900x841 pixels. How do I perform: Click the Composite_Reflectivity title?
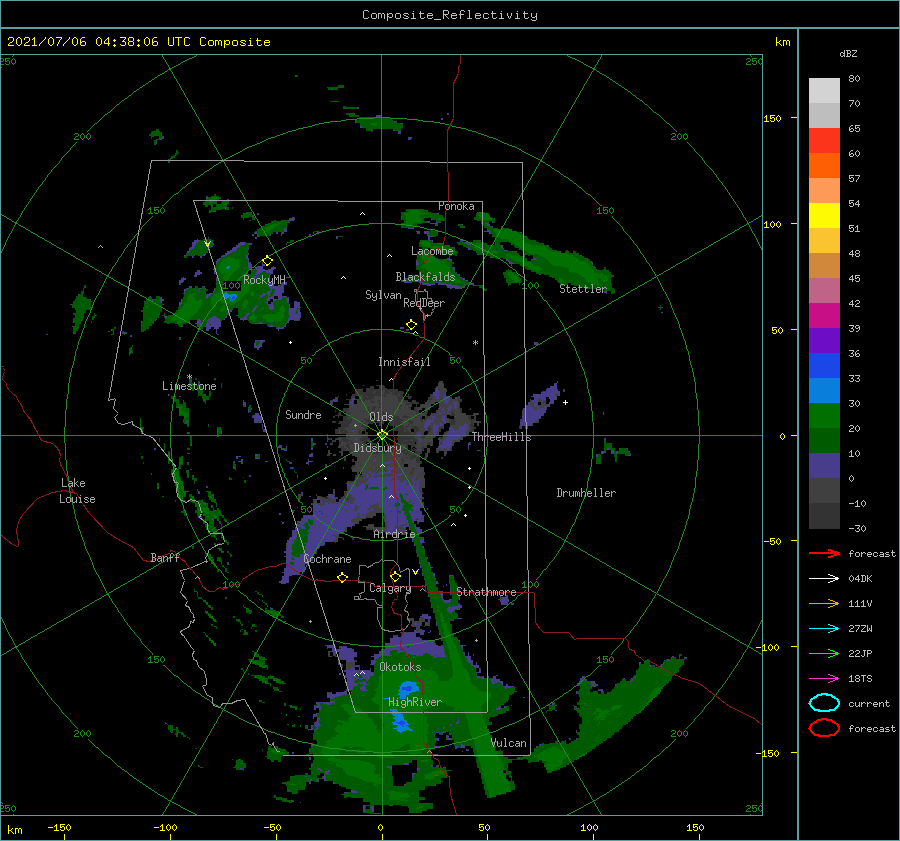(450, 15)
